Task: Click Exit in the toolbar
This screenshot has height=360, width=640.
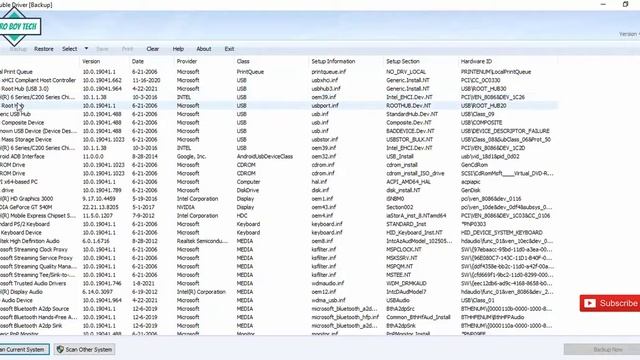Action: [x=229, y=49]
